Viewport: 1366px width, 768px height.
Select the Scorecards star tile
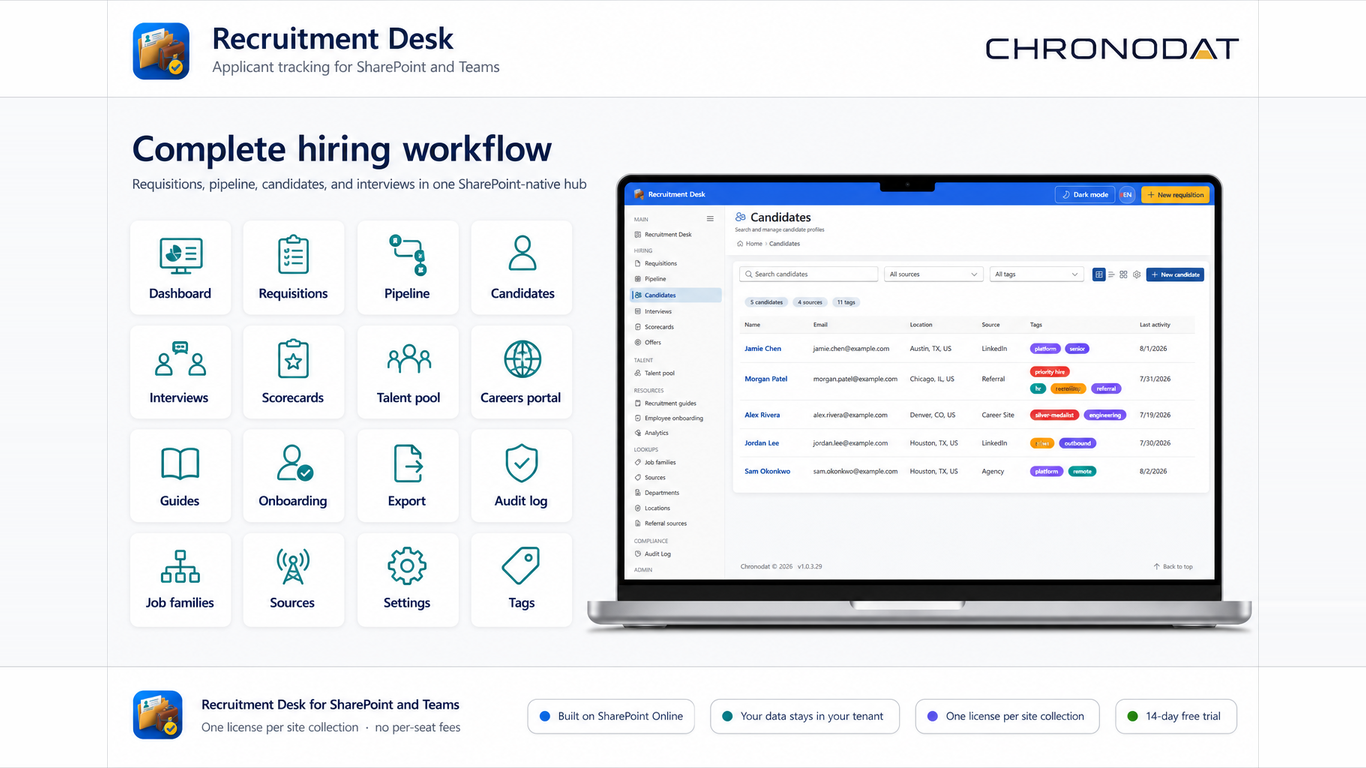click(x=293, y=372)
